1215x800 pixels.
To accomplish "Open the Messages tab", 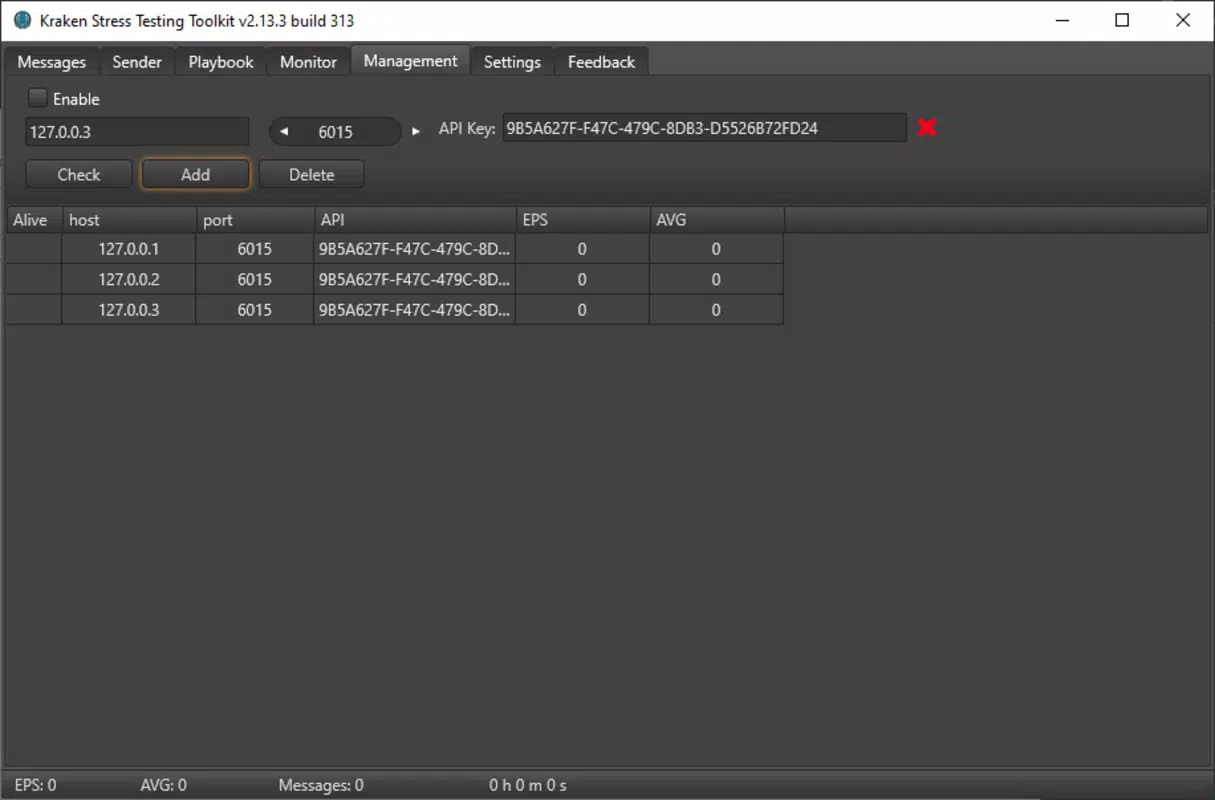I will coord(51,62).
